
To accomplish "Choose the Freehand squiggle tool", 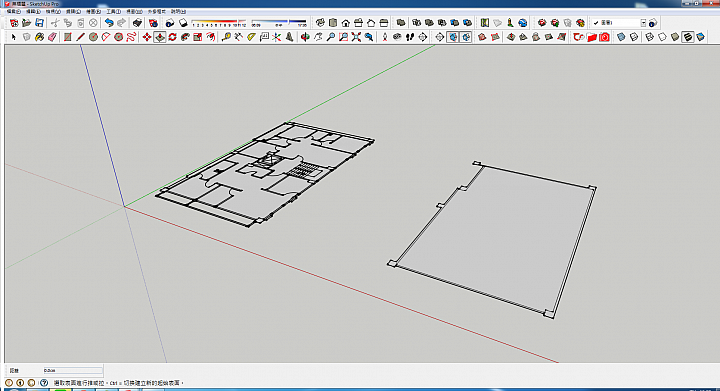I will coord(131,37).
